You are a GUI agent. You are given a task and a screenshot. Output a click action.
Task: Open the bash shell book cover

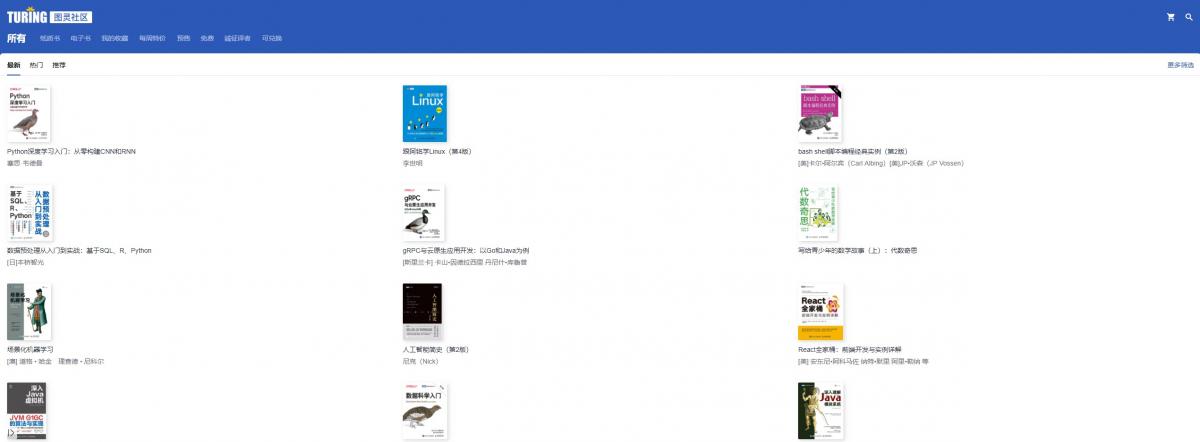pyautogui.click(x=820, y=113)
